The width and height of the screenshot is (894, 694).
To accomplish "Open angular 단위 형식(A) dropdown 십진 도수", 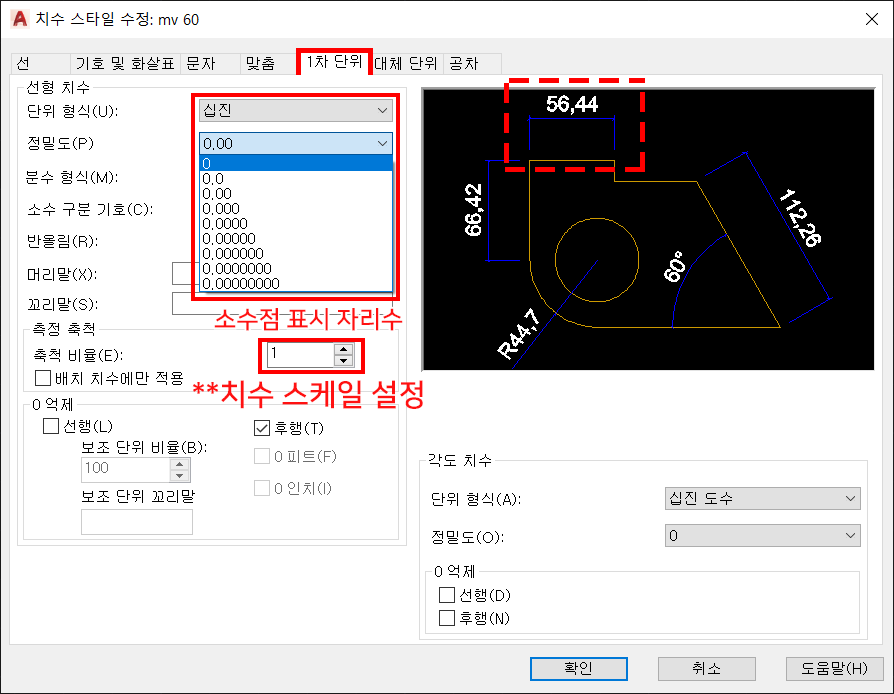I will point(762,498).
